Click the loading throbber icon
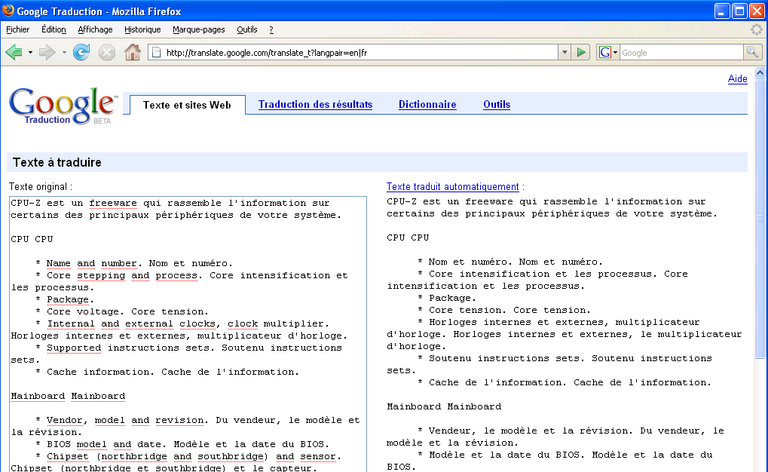Screen dimensions: 768x472 click(x=756, y=29)
